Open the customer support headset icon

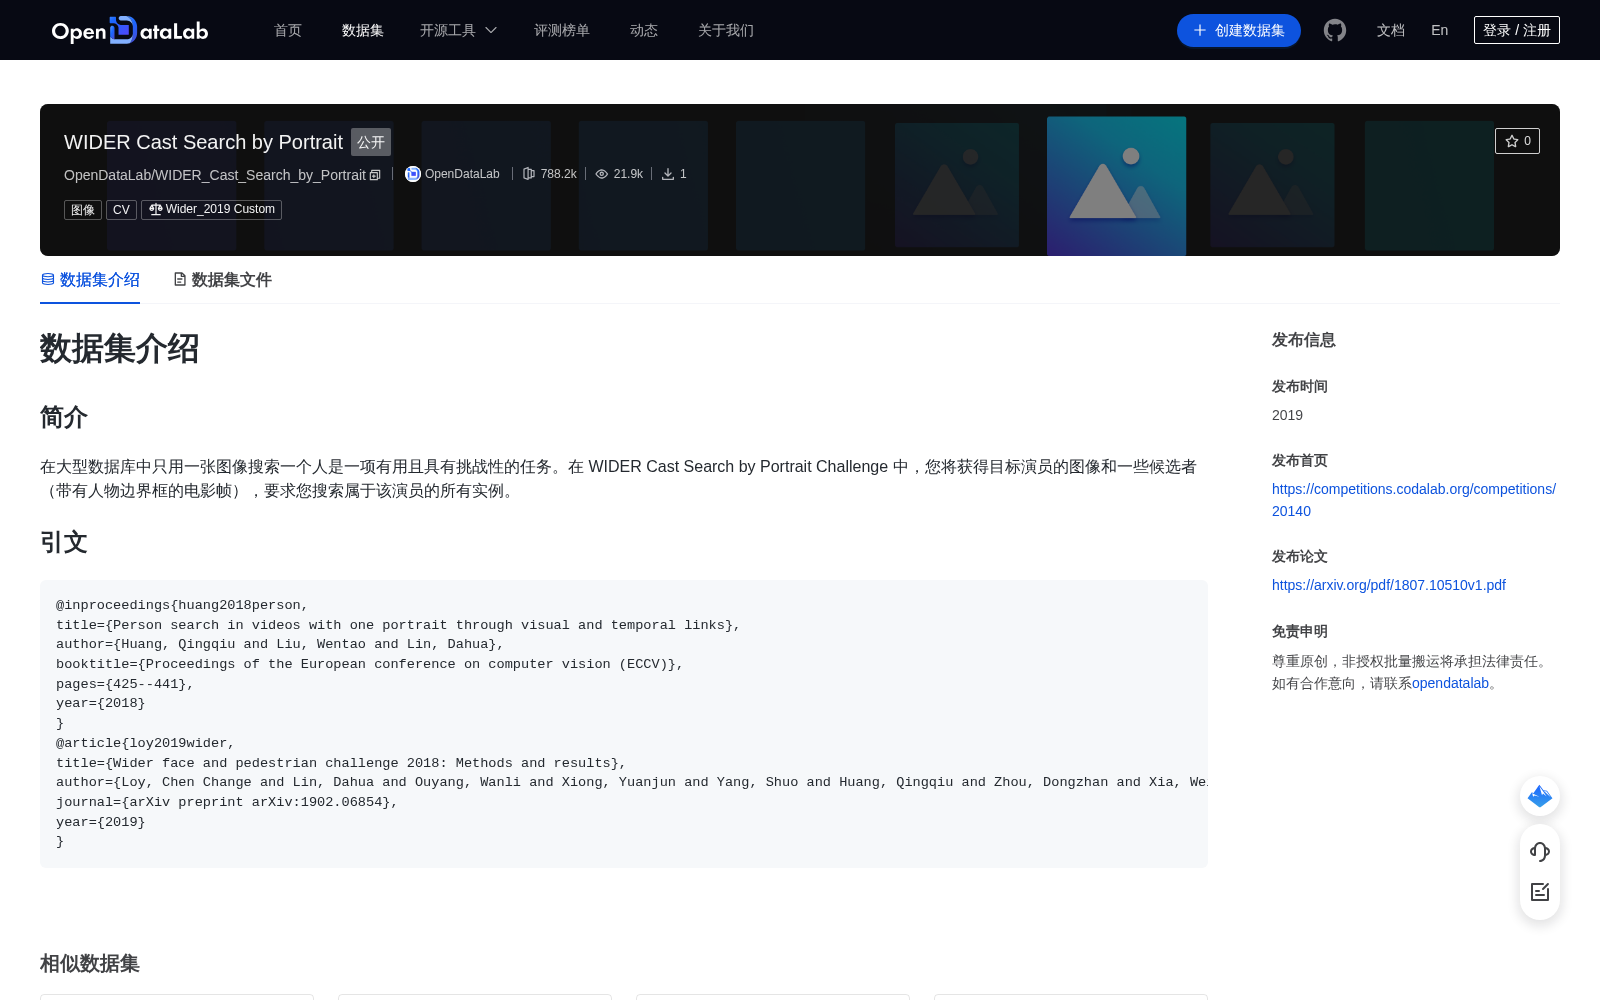[1540, 852]
